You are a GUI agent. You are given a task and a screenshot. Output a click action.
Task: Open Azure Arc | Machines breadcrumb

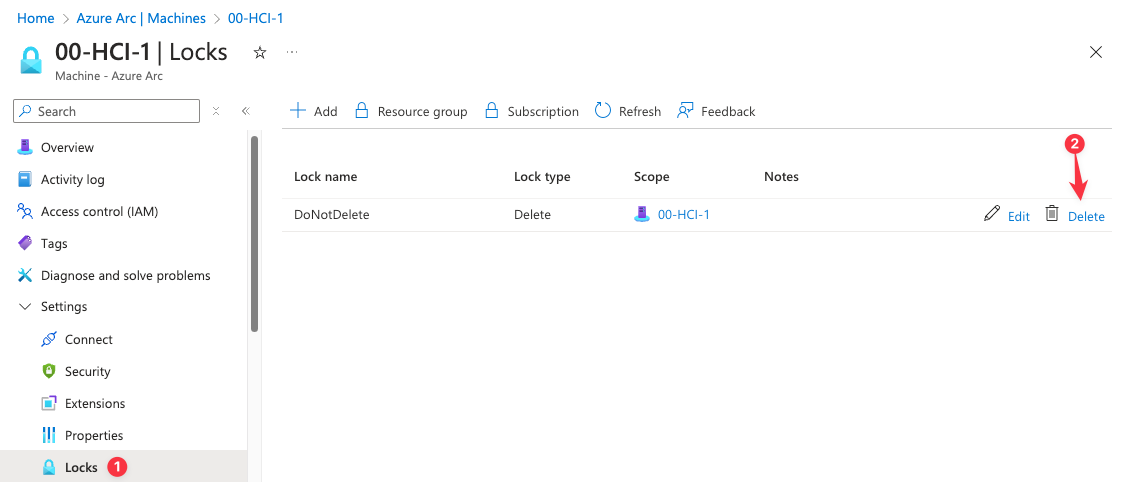142,18
